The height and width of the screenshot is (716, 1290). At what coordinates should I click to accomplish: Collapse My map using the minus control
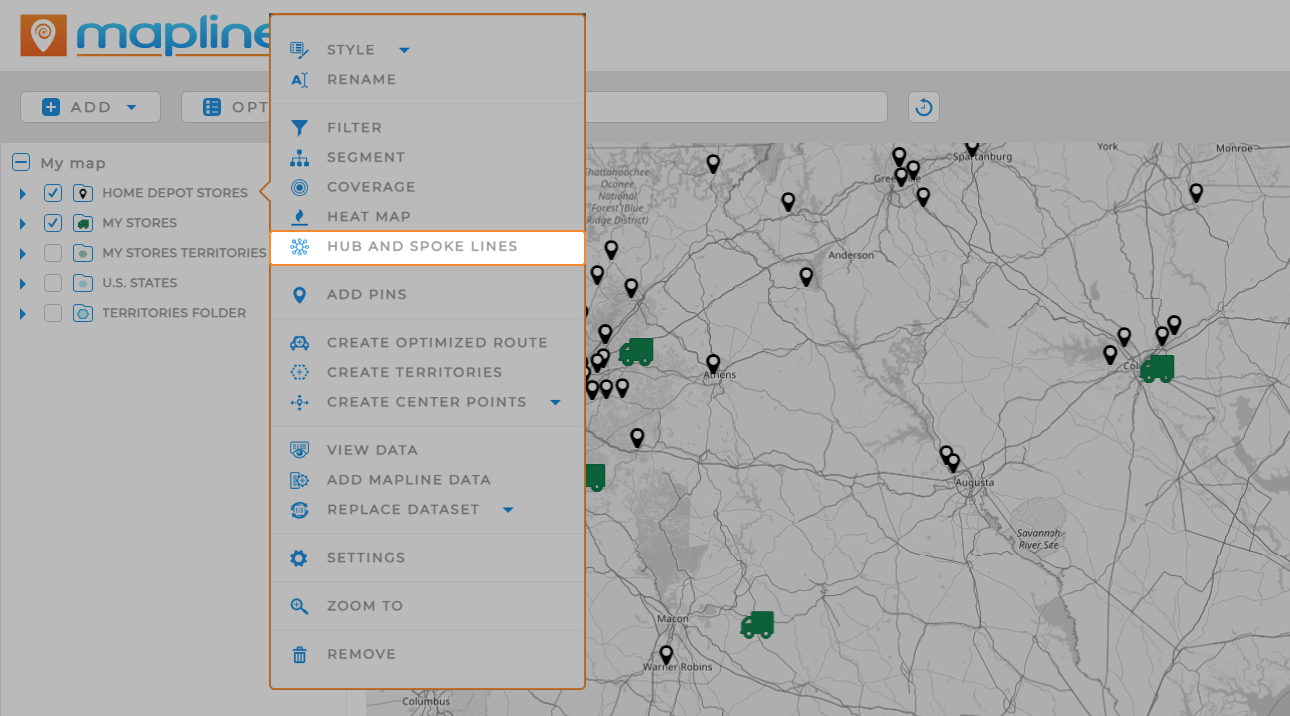pyautogui.click(x=22, y=162)
